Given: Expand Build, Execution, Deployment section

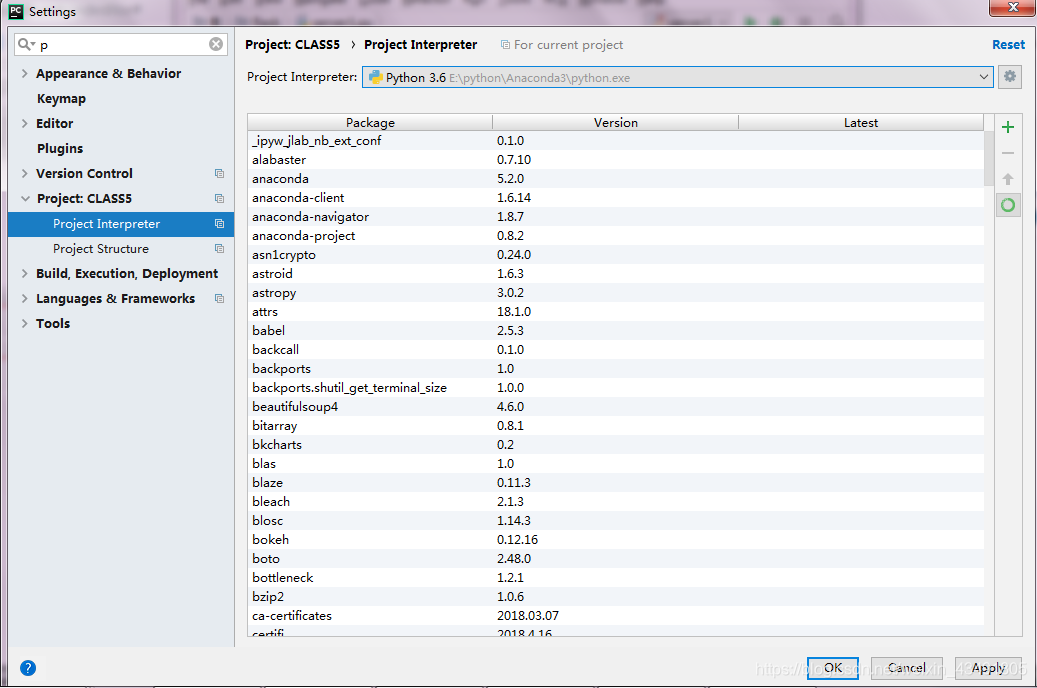Looking at the screenshot, I should 24,273.
